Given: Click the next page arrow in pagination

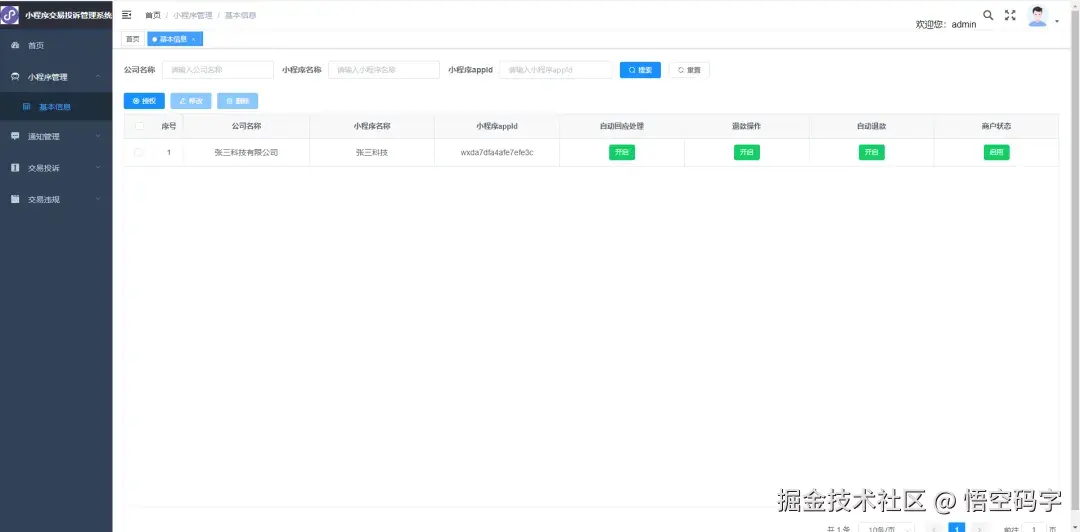Looking at the screenshot, I should point(979,528).
